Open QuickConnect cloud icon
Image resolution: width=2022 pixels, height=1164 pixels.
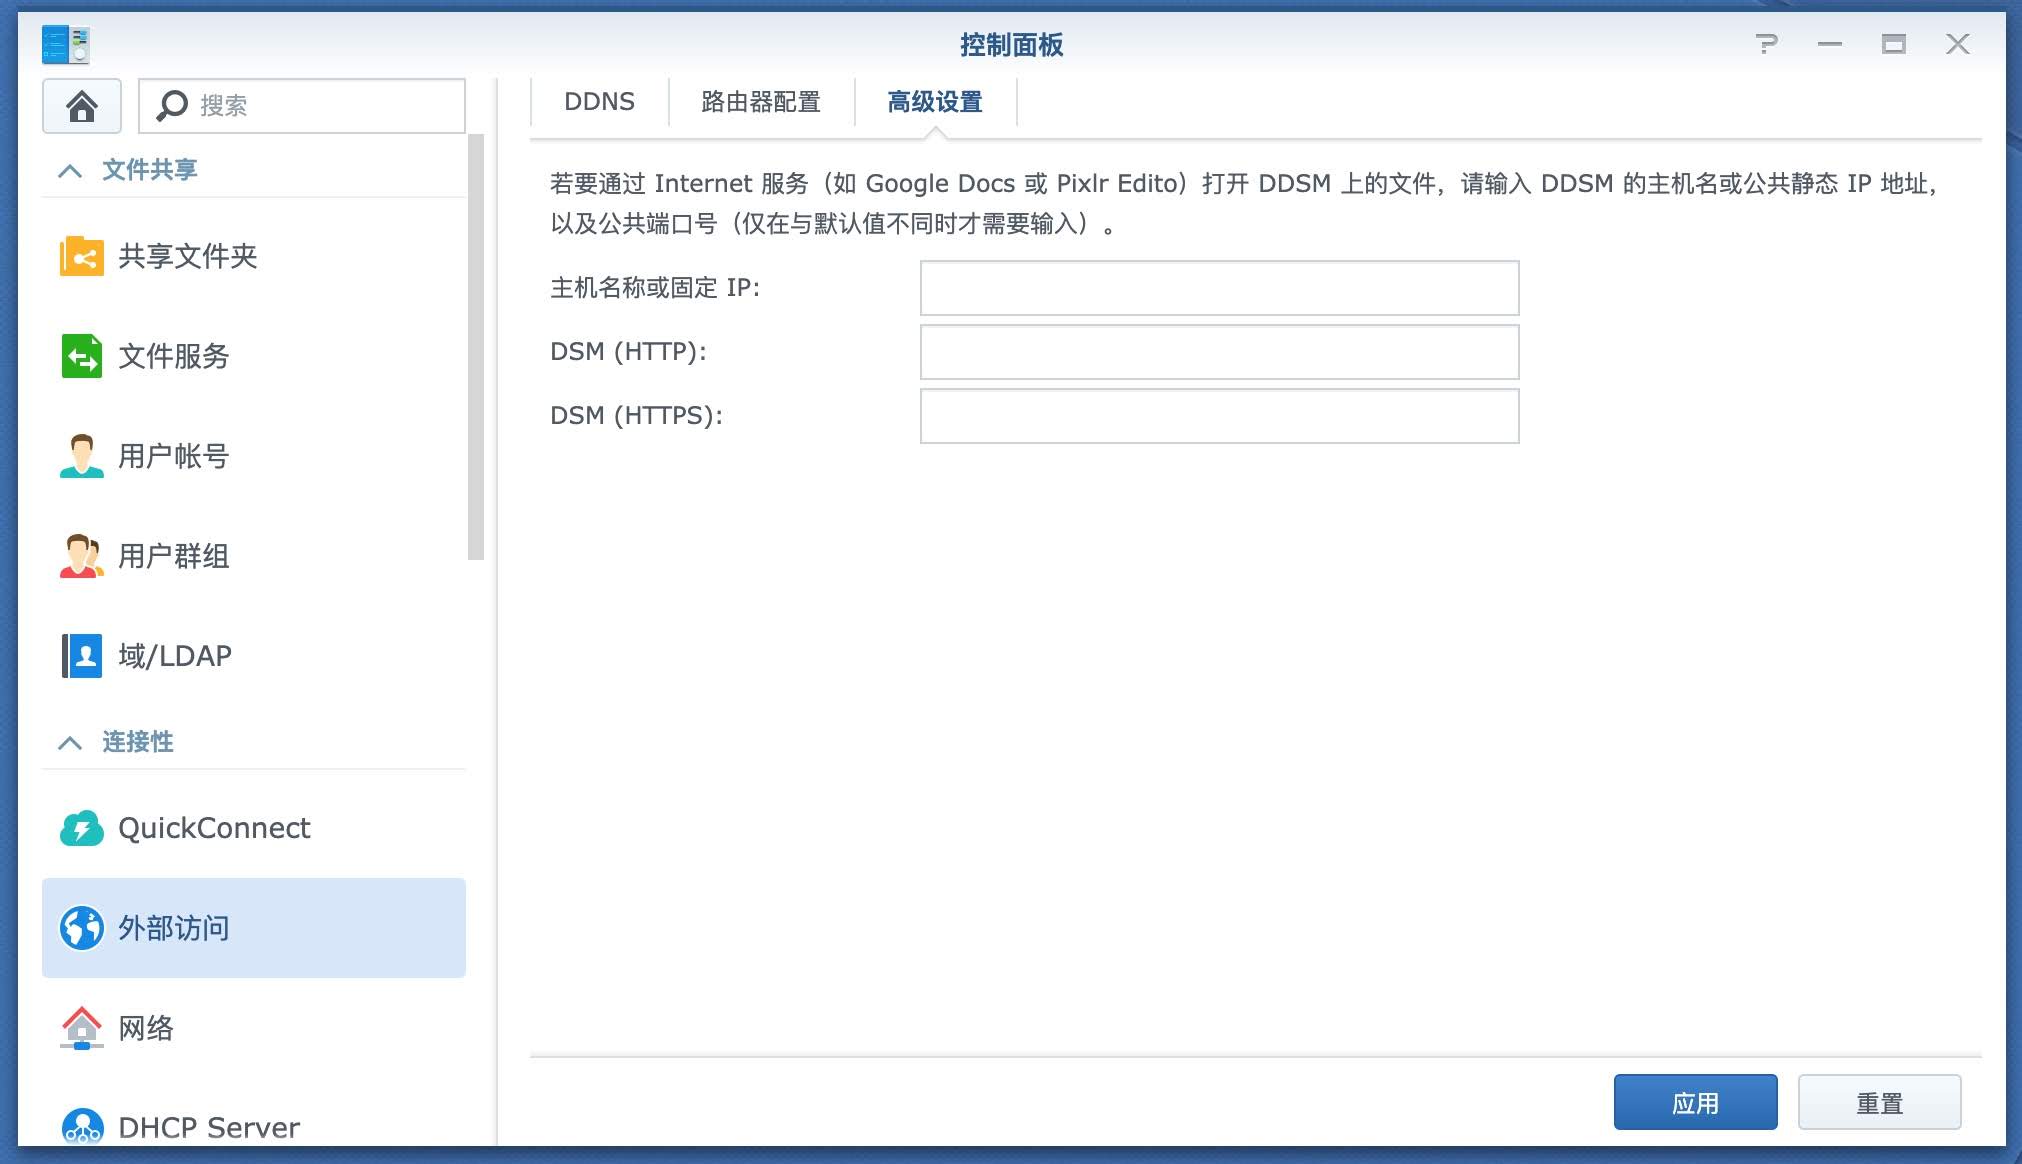point(81,828)
